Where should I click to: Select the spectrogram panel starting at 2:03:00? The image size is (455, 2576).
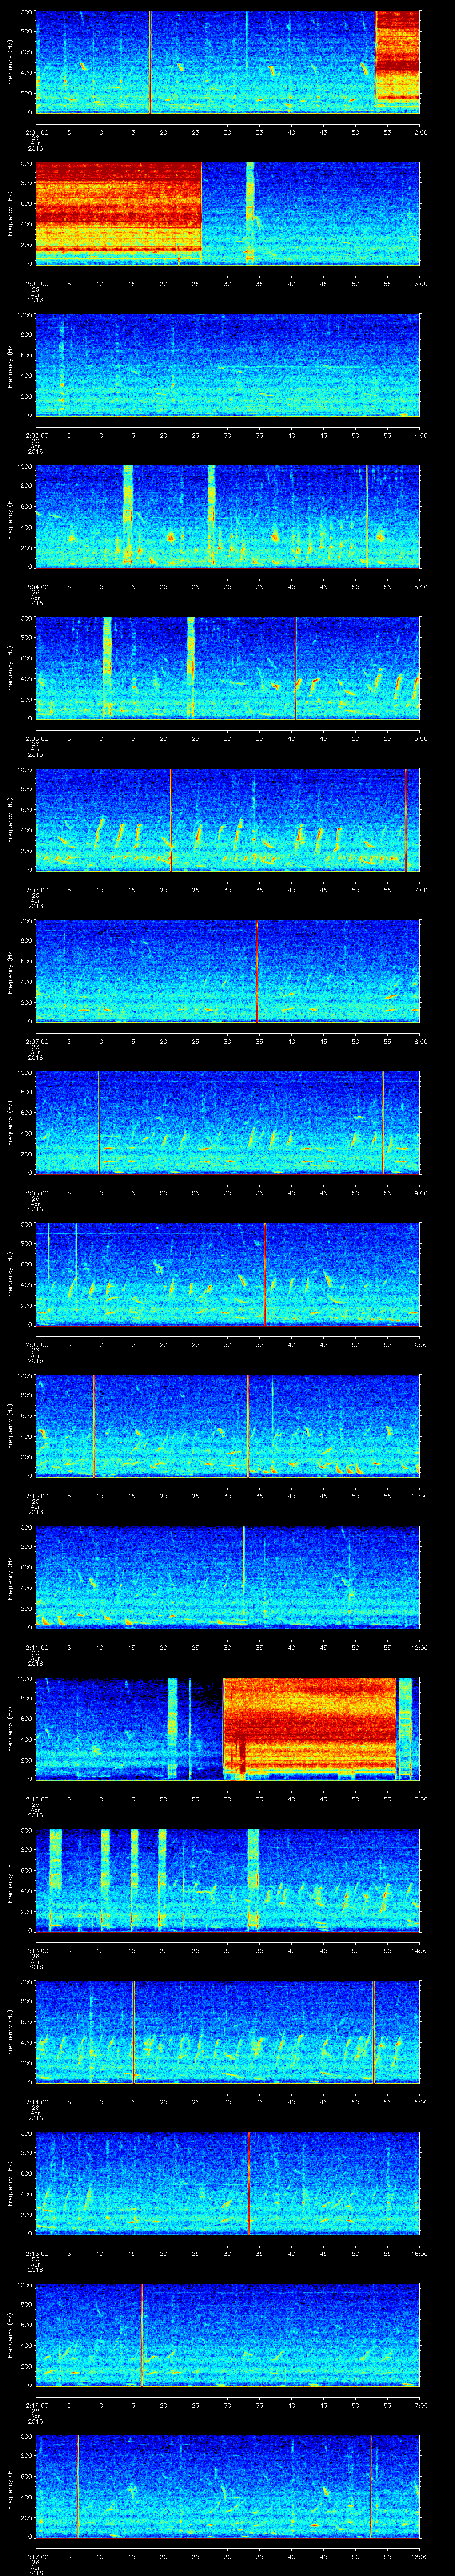click(x=228, y=365)
